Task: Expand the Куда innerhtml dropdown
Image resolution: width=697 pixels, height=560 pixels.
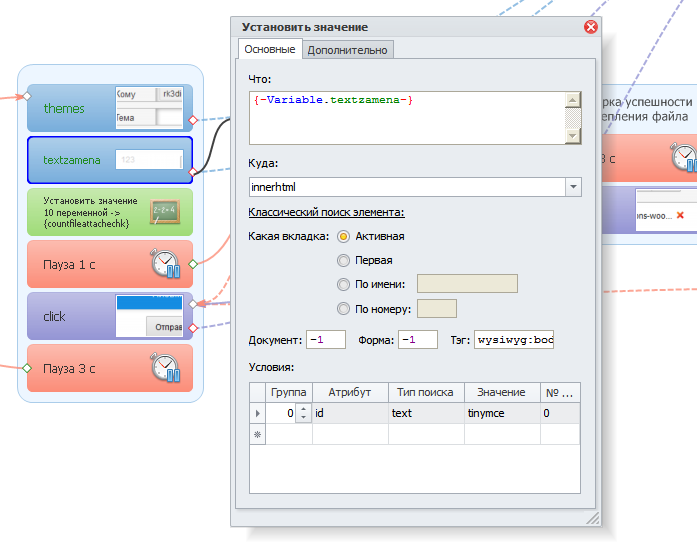Action: coord(573,187)
